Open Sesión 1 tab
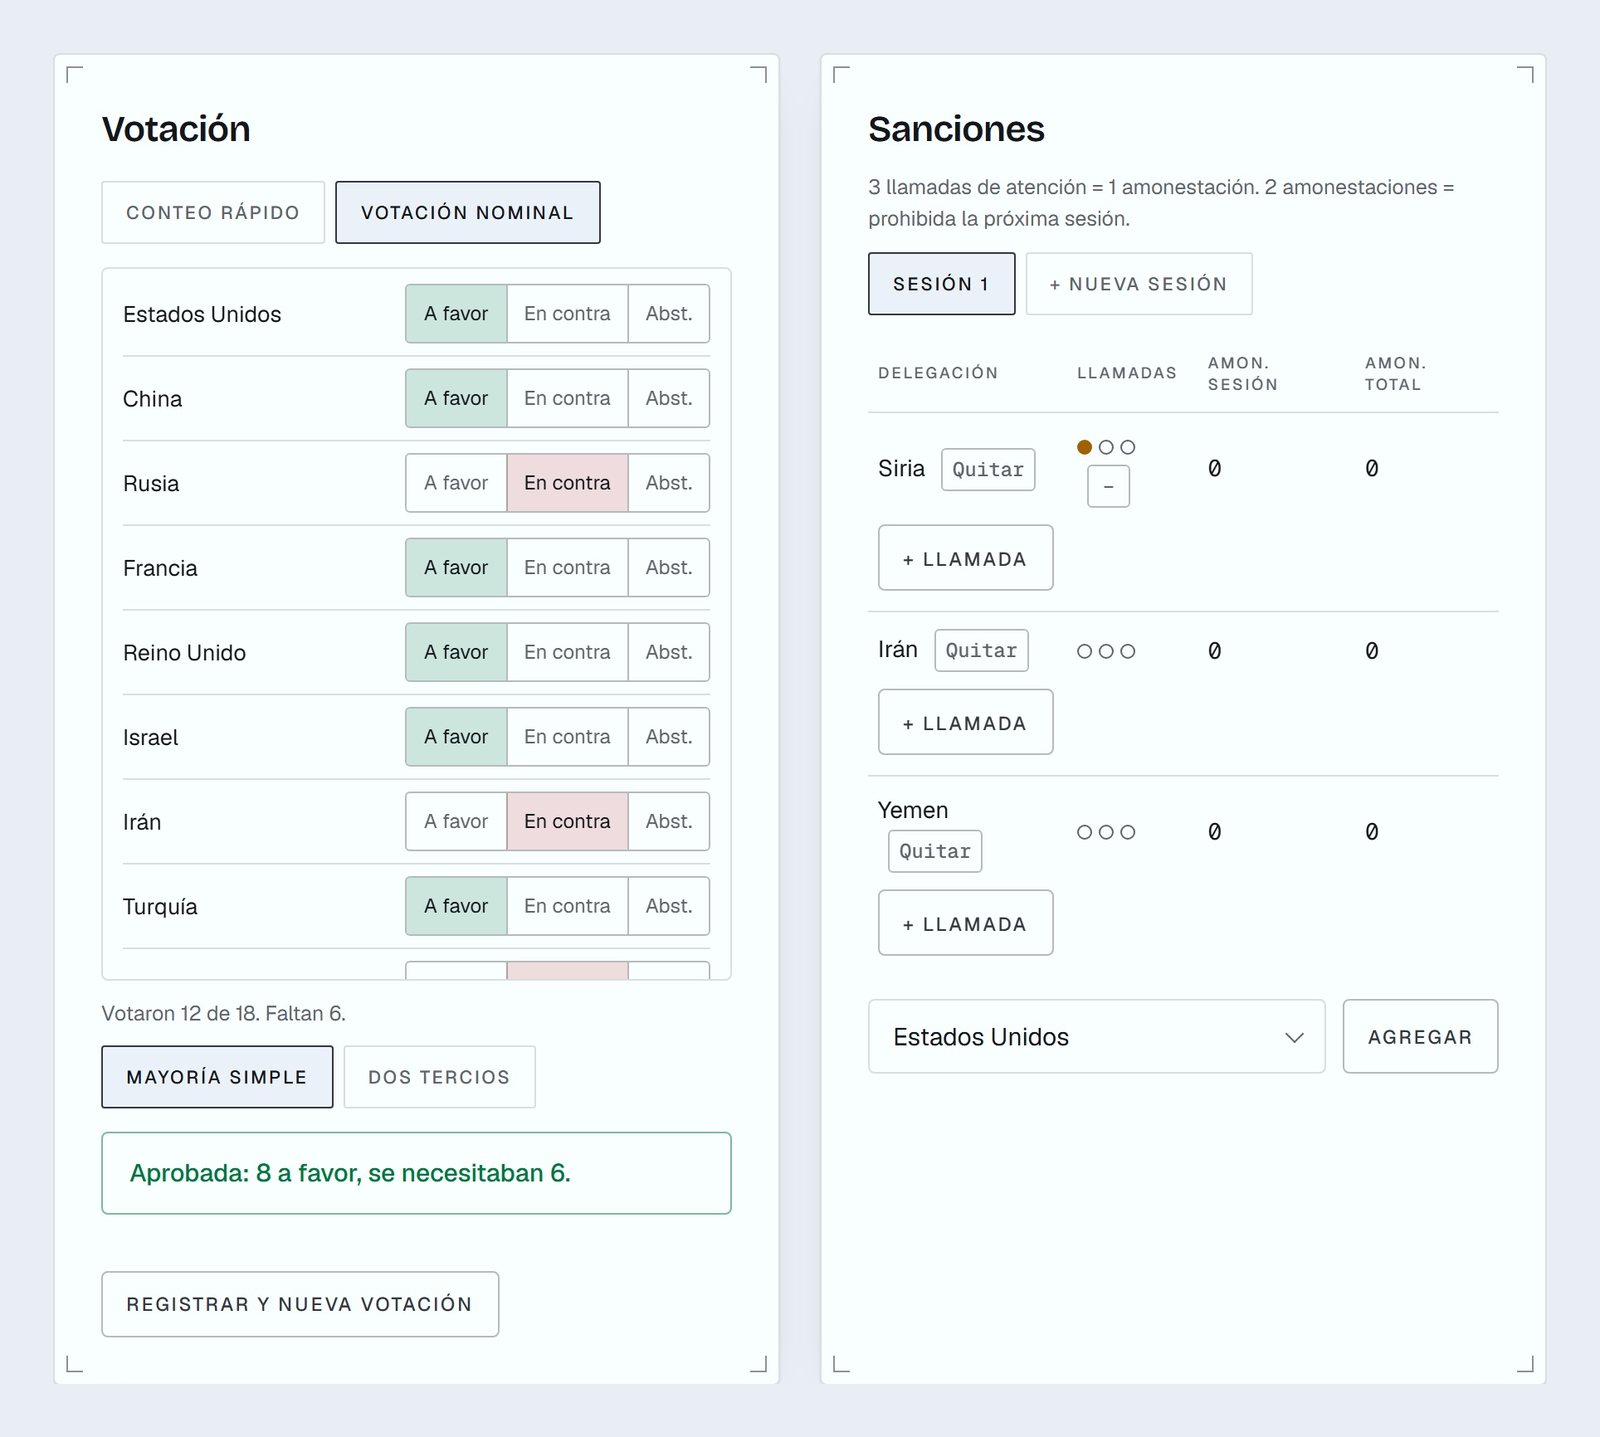Viewport: 1600px width, 1437px height. click(x=941, y=284)
